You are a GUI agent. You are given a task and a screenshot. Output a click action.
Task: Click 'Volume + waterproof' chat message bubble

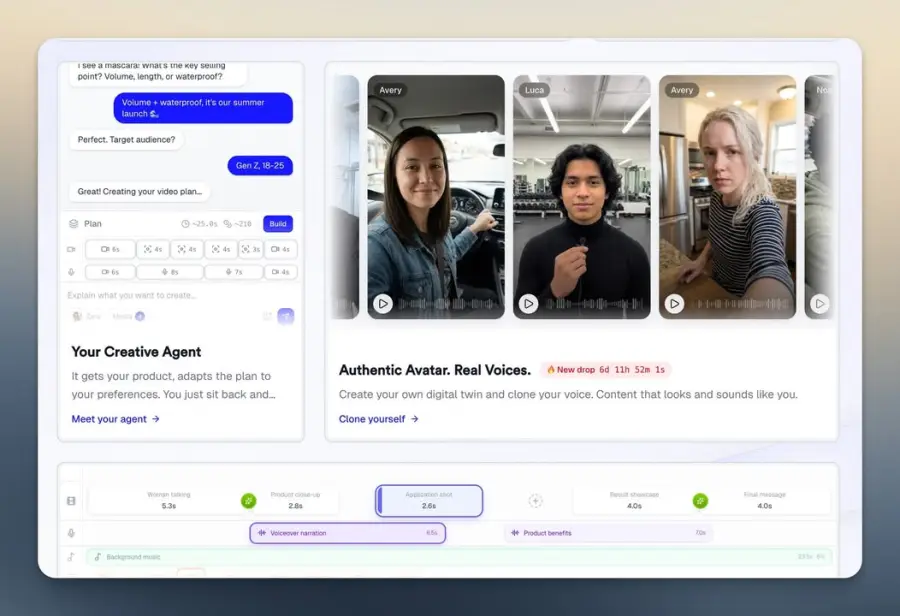(x=203, y=108)
